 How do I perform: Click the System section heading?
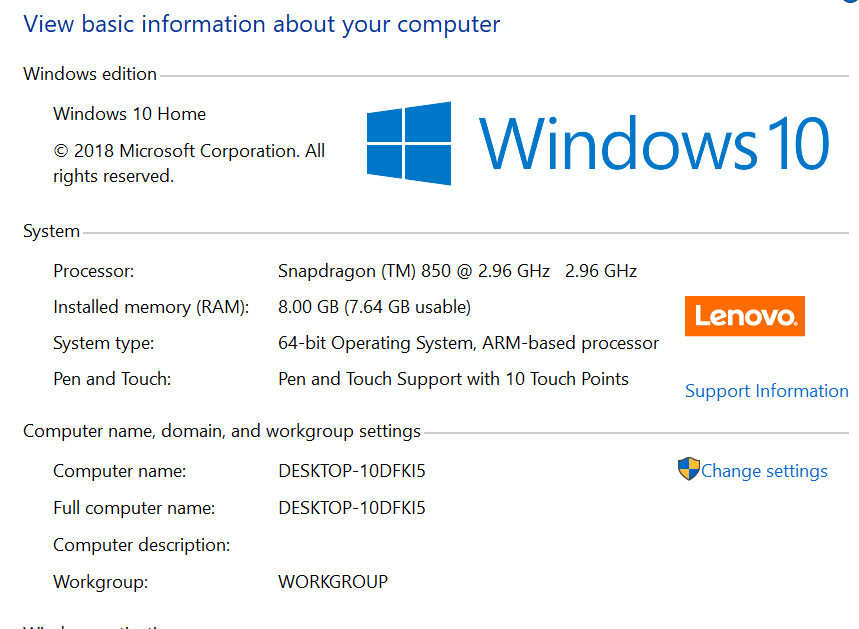[x=51, y=231]
